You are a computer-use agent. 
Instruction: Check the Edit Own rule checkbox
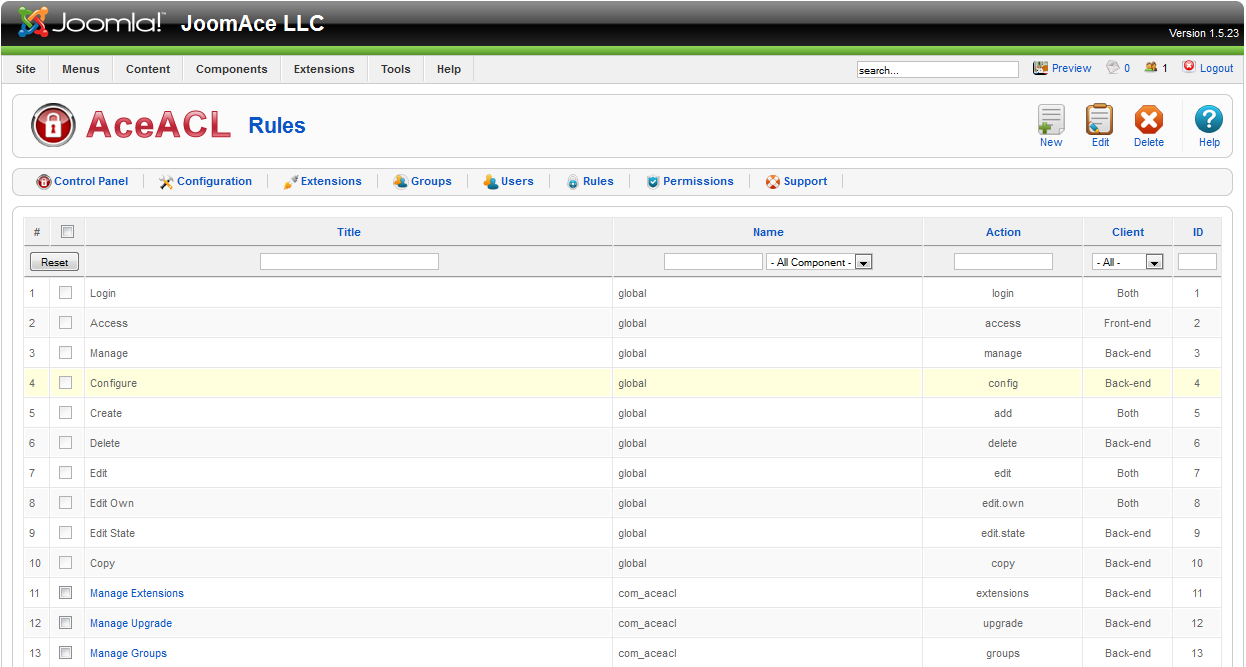click(x=66, y=503)
